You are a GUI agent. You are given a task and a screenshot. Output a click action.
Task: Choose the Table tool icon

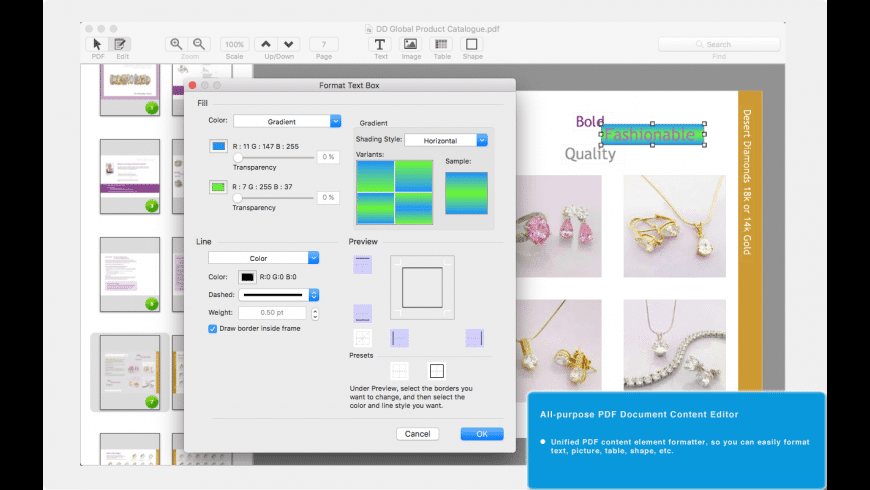pyautogui.click(x=441, y=44)
